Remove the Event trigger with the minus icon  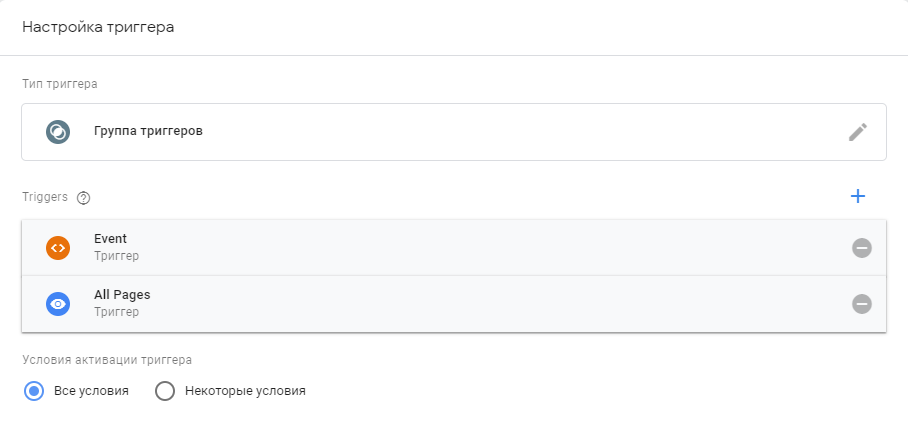[861, 248]
